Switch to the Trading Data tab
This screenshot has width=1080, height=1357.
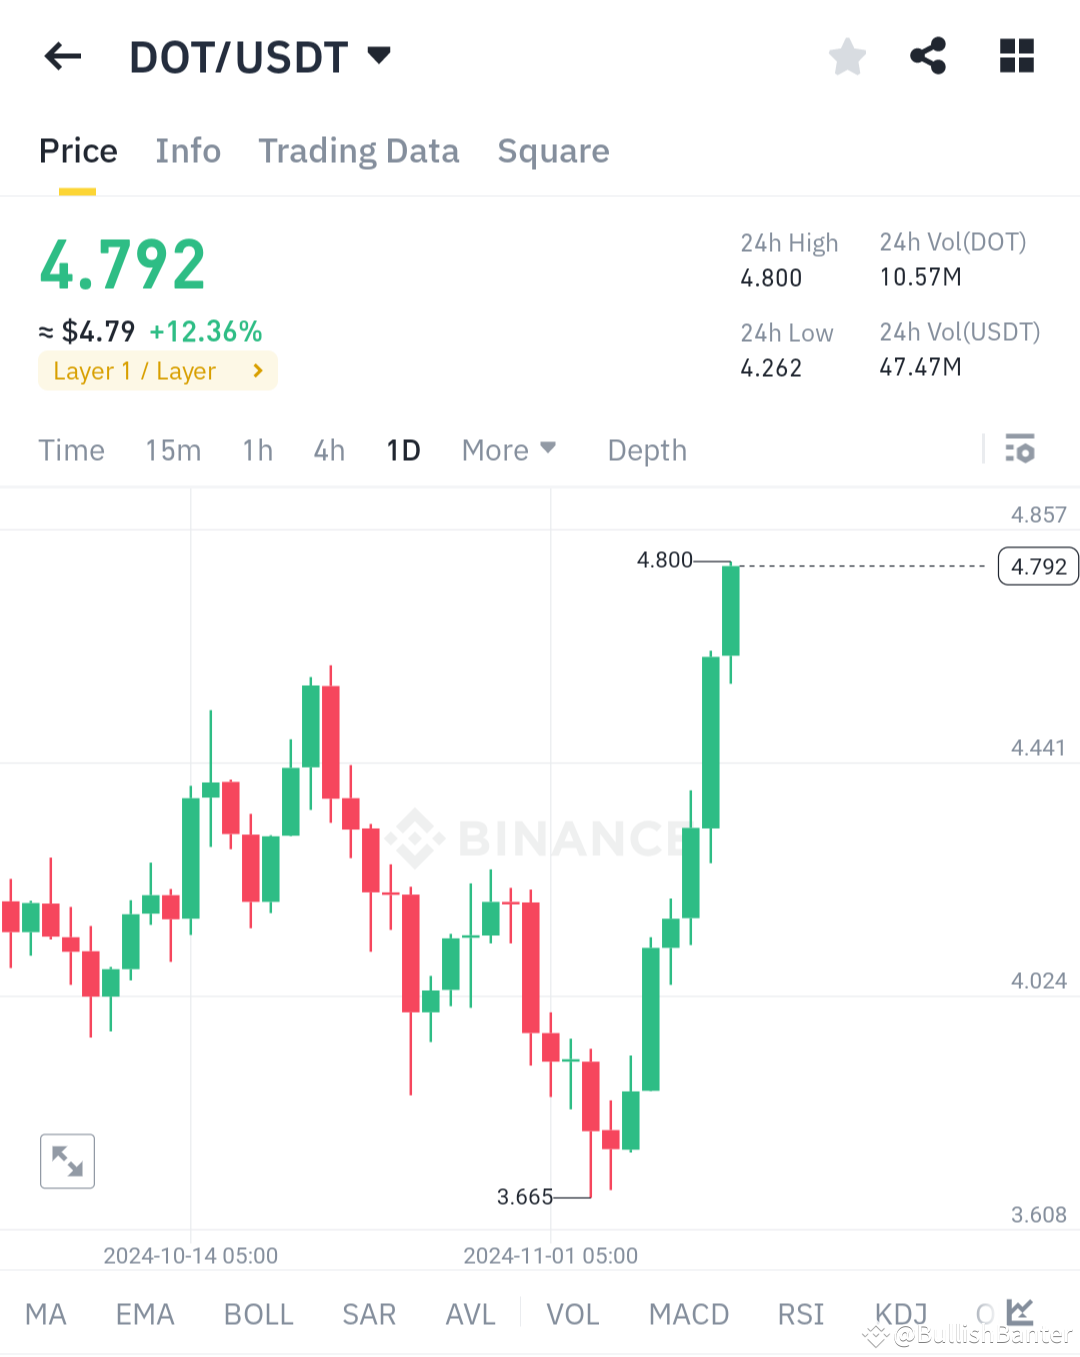click(359, 151)
